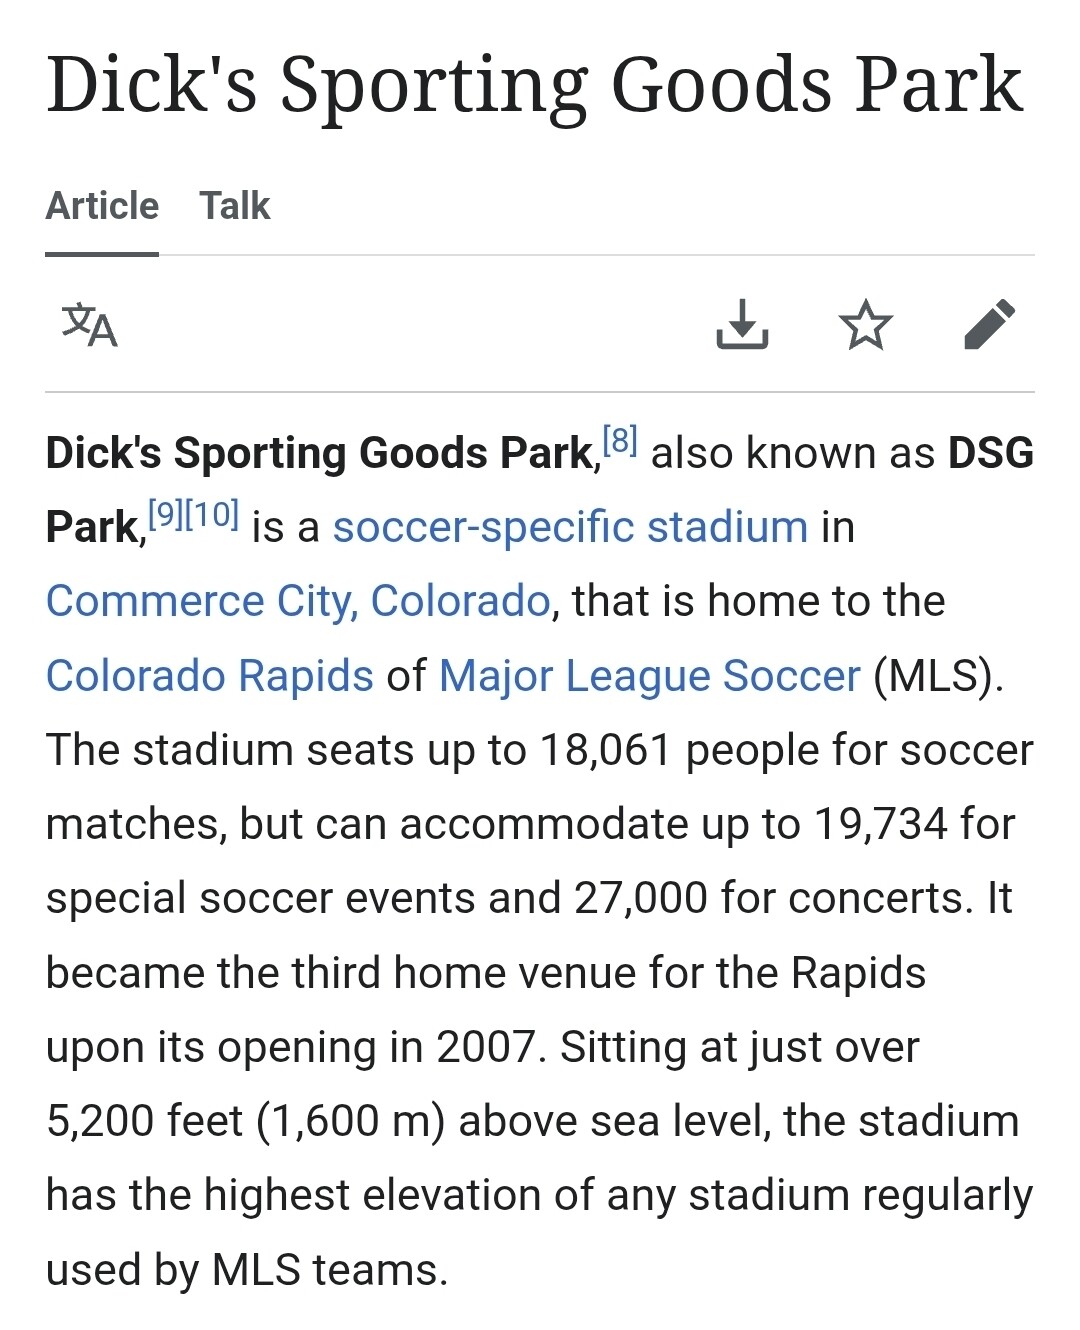
Task: Click the download page icon
Action: (x=742, y=324)
